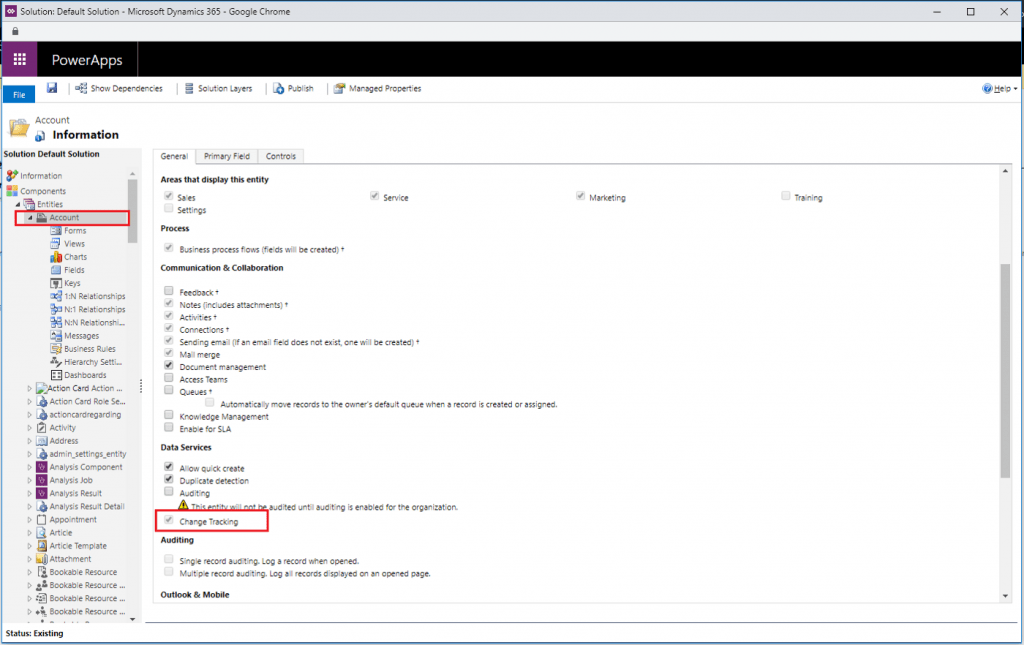Click the solution tree scroll down arrow
This screenshot has height=645, width=1024.
(x=133, y=618)
